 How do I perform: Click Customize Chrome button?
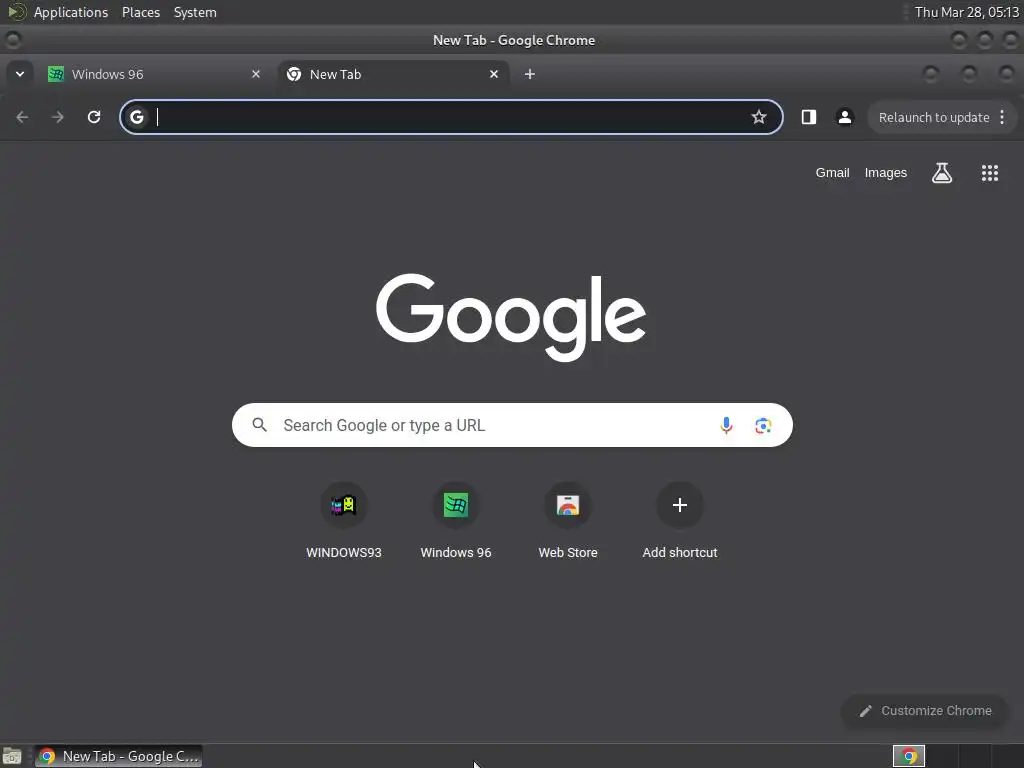925,711
